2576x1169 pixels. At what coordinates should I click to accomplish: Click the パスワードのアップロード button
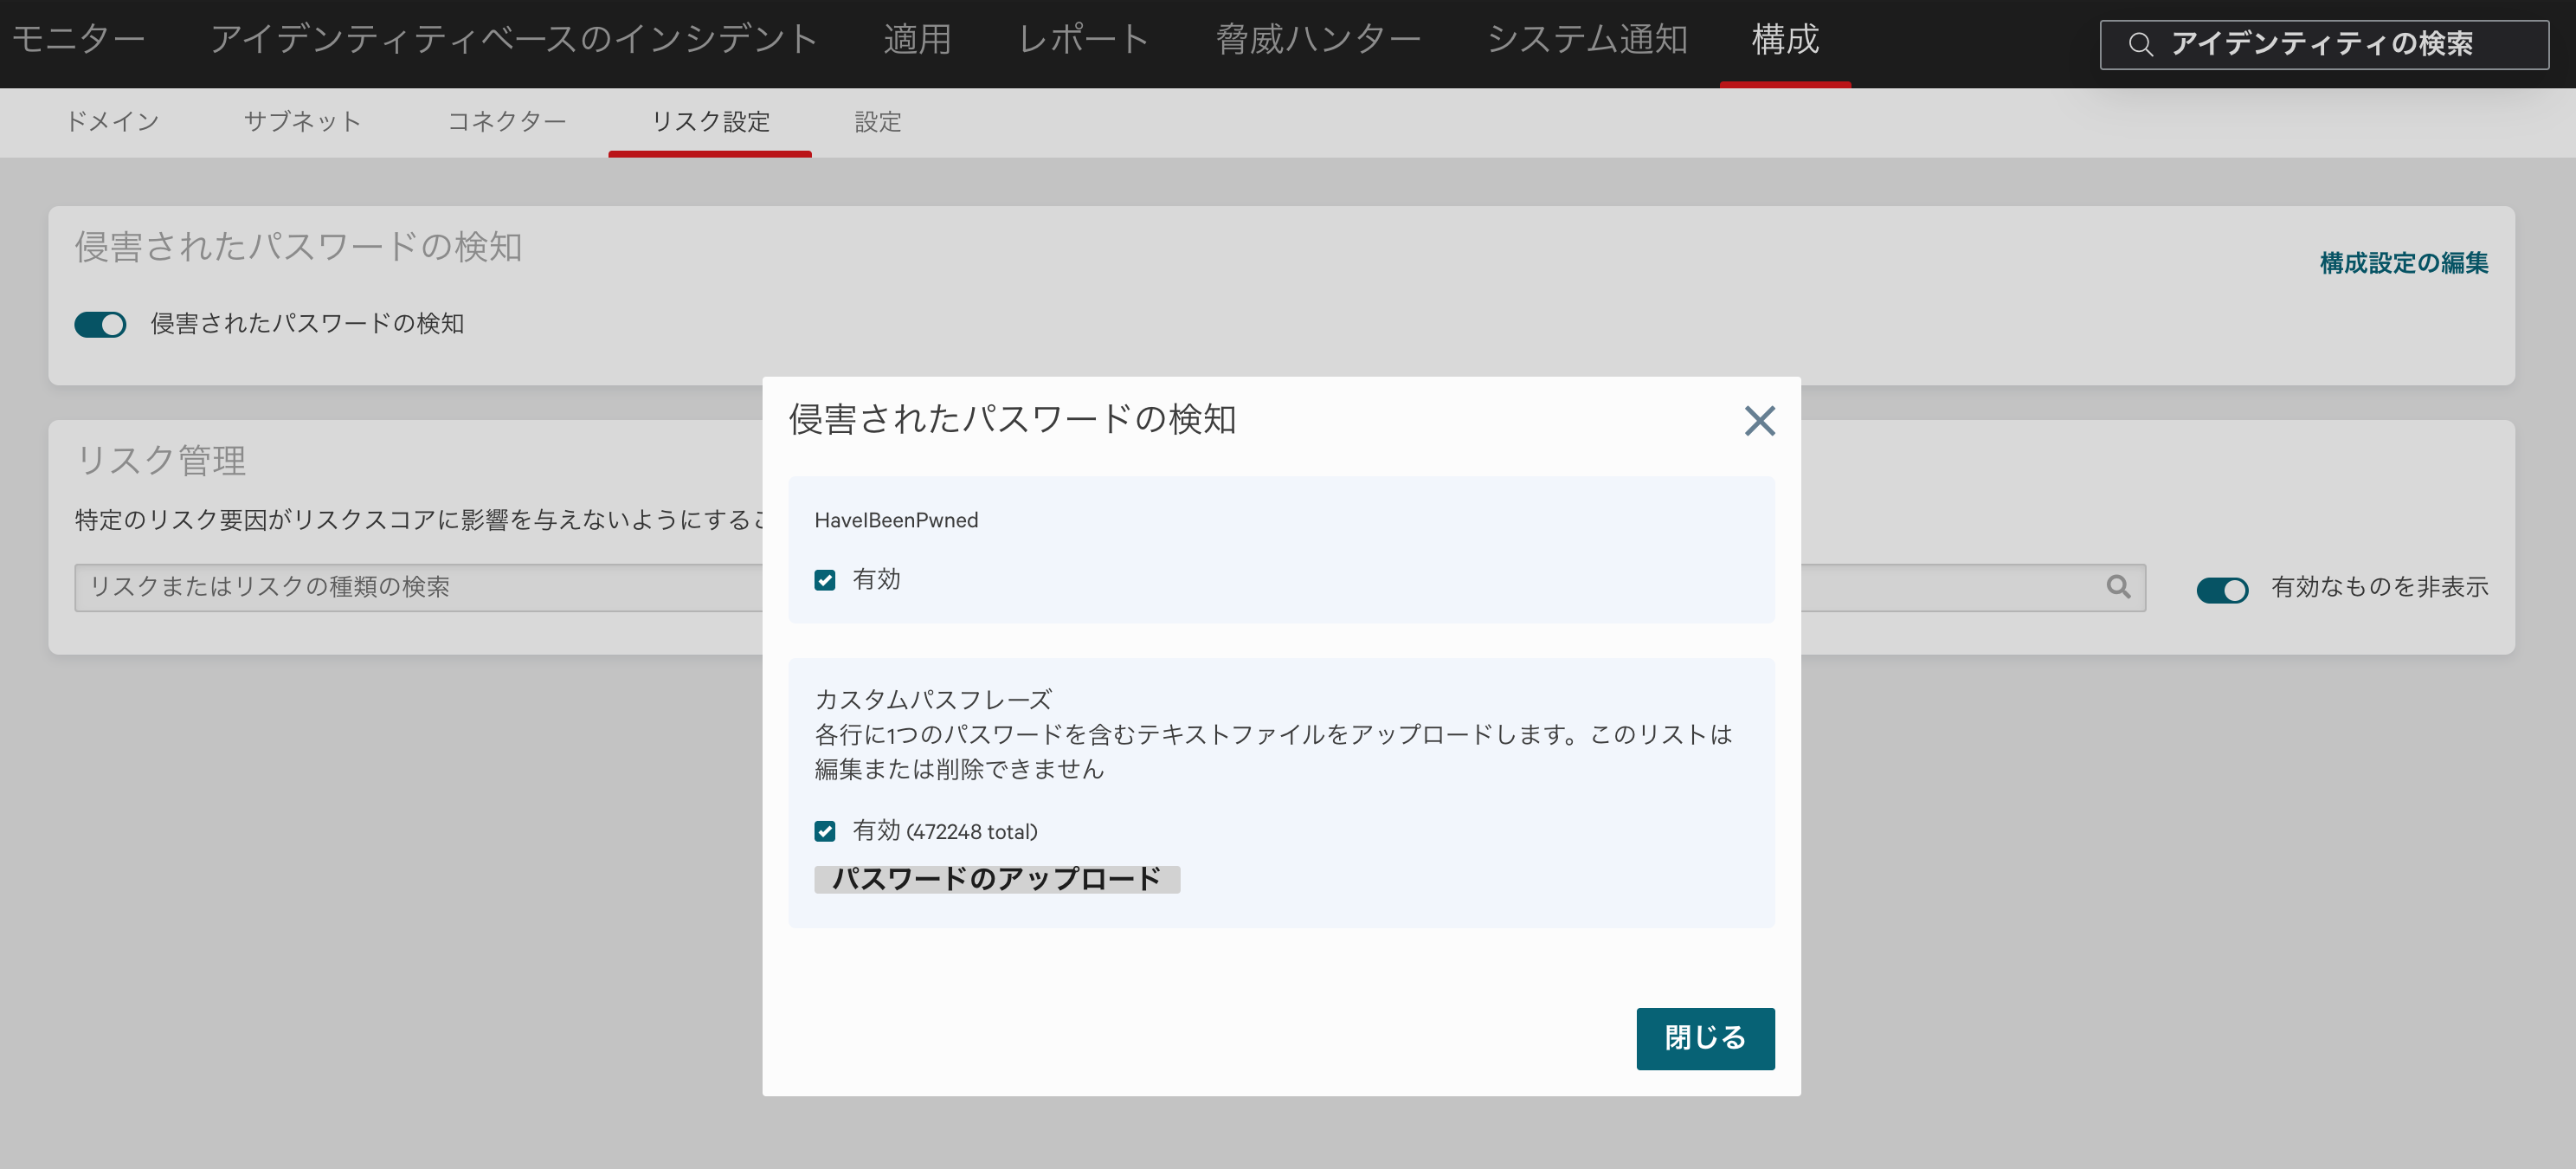[x=997, y=879]
